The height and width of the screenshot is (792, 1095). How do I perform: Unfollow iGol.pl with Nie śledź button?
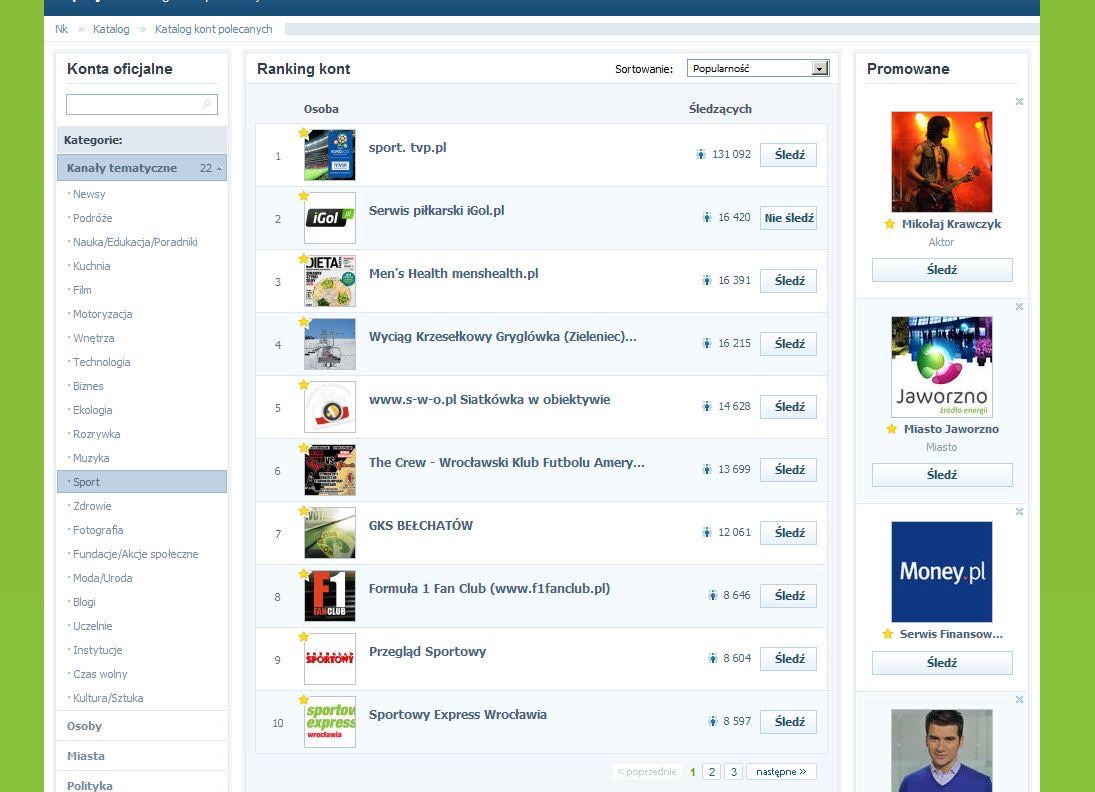pyautogui.click(x=788, y=218)
